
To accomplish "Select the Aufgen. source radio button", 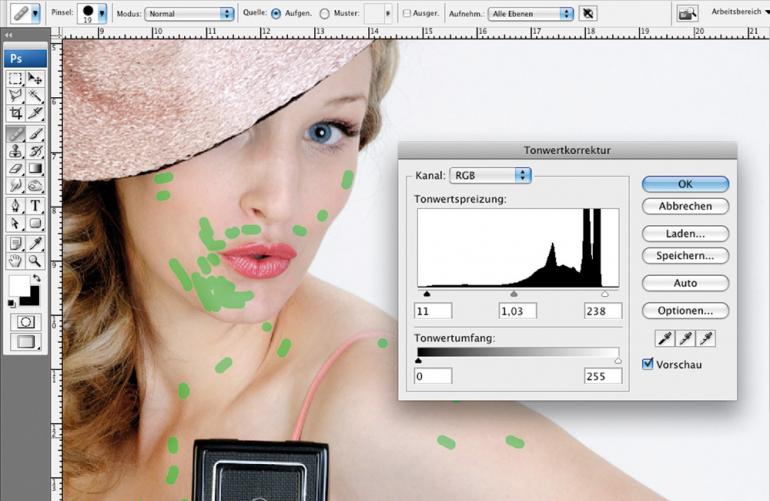I will coord(276,14).
